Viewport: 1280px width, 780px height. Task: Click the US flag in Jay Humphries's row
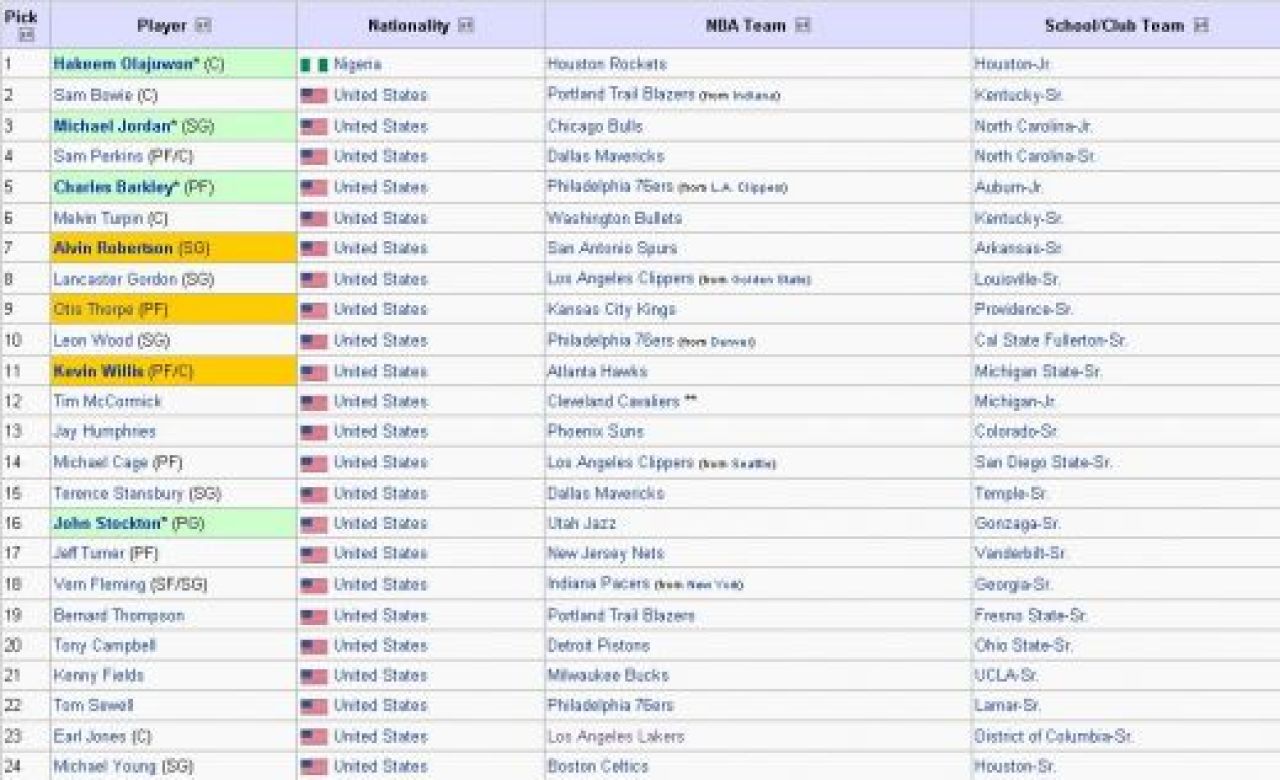coord(314,433)
